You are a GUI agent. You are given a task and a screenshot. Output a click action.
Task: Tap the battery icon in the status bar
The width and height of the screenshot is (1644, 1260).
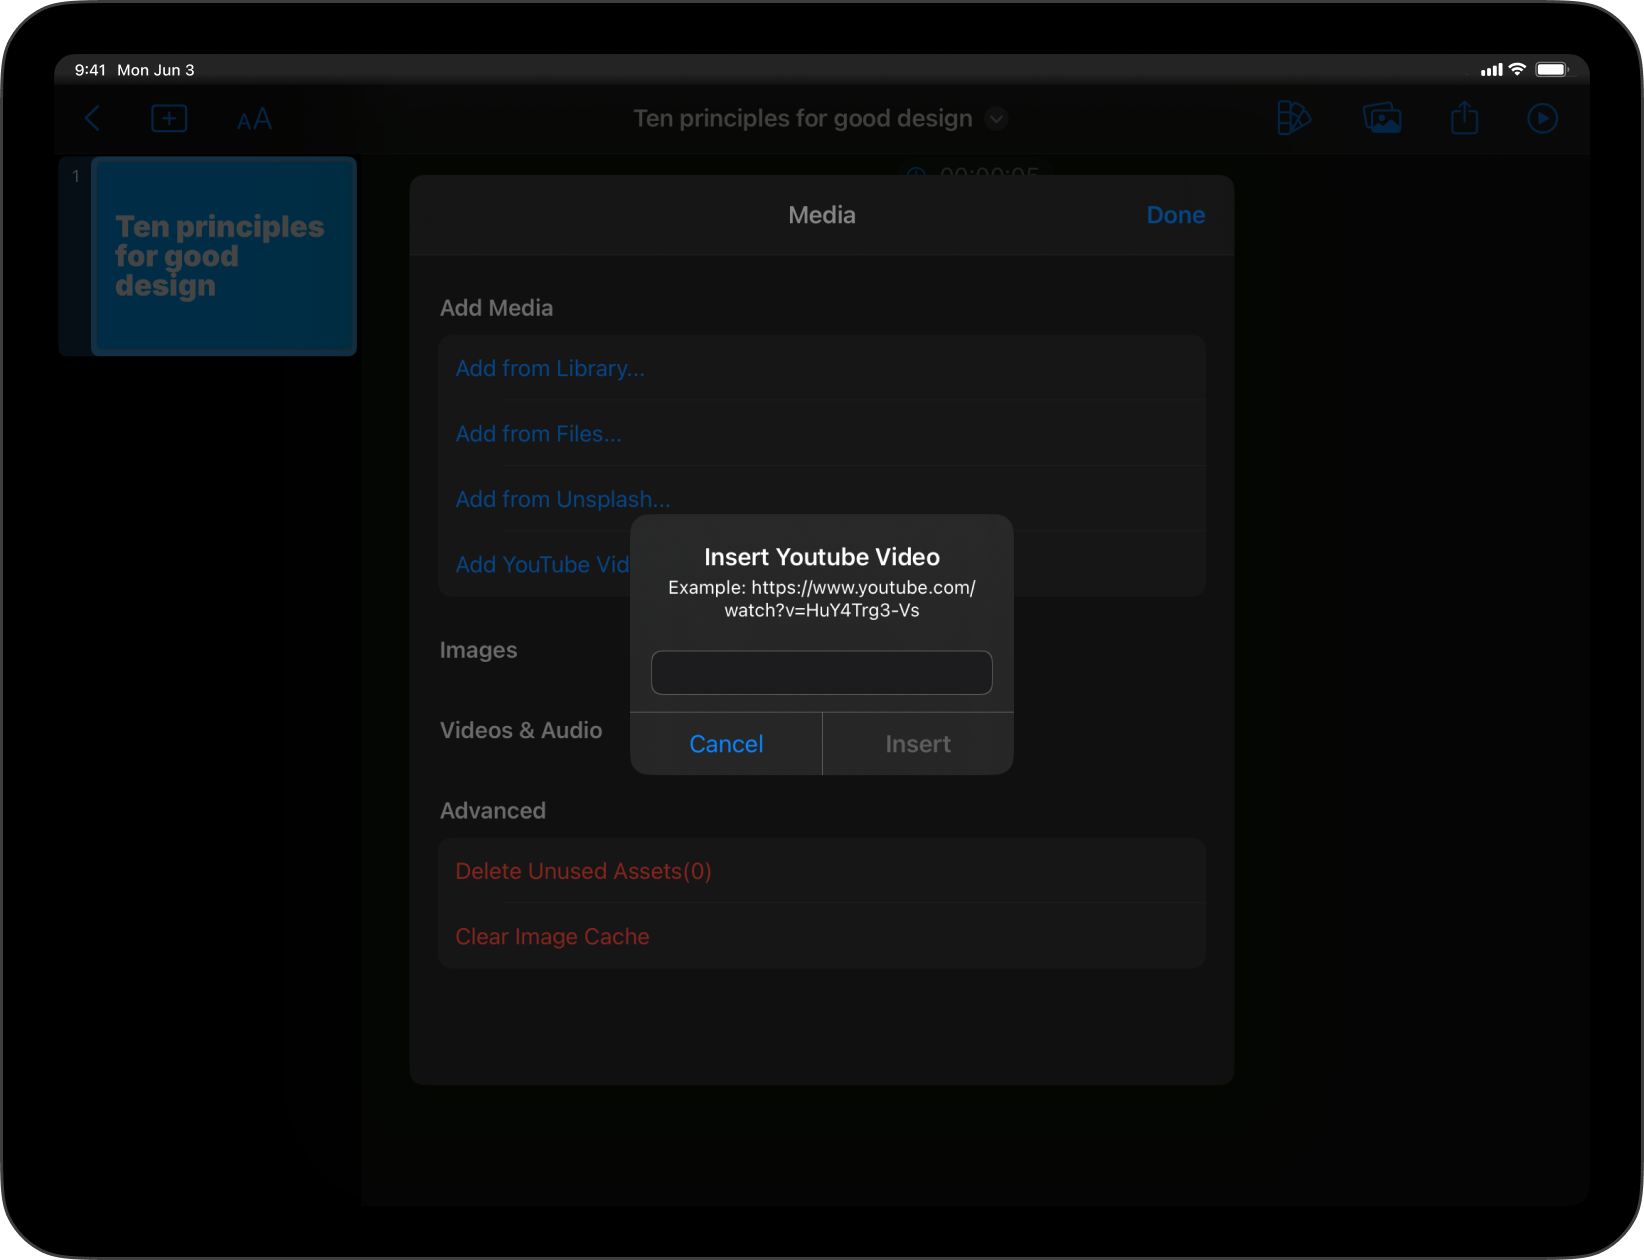[x=1553, y=69]
